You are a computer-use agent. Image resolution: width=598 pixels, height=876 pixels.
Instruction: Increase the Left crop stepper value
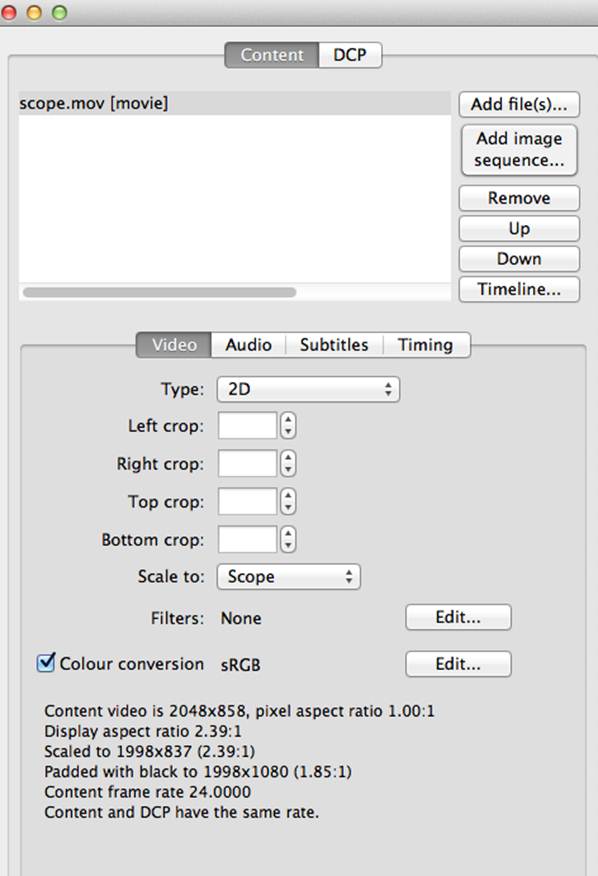coord(288,420)
